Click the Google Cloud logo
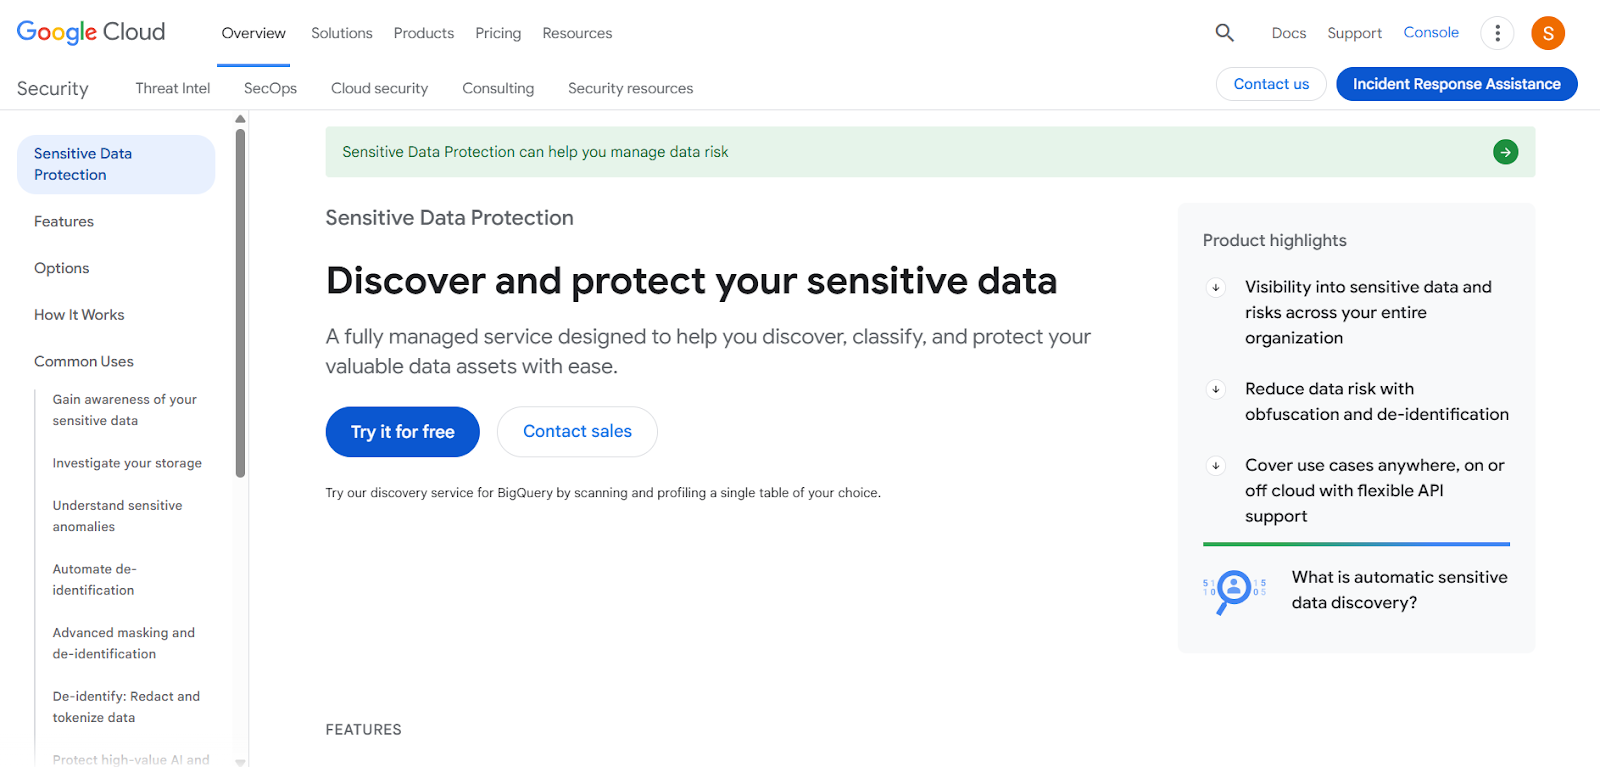This screenshot has height=767, width=1600. (x=90, y=31)
